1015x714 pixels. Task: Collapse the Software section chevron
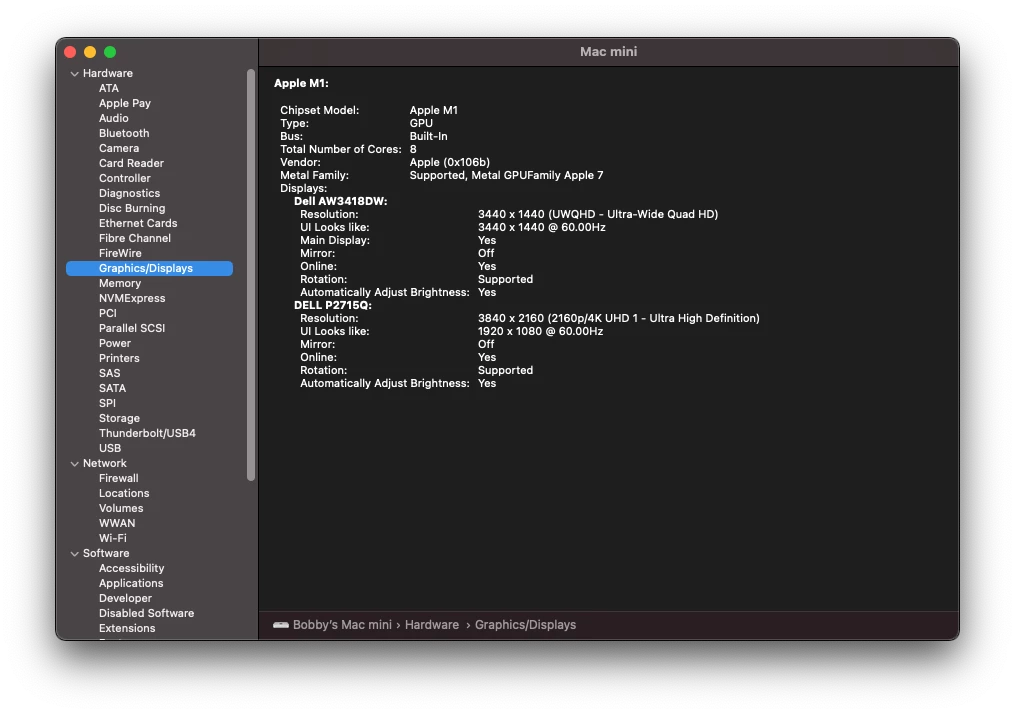[x=74, y=553]
